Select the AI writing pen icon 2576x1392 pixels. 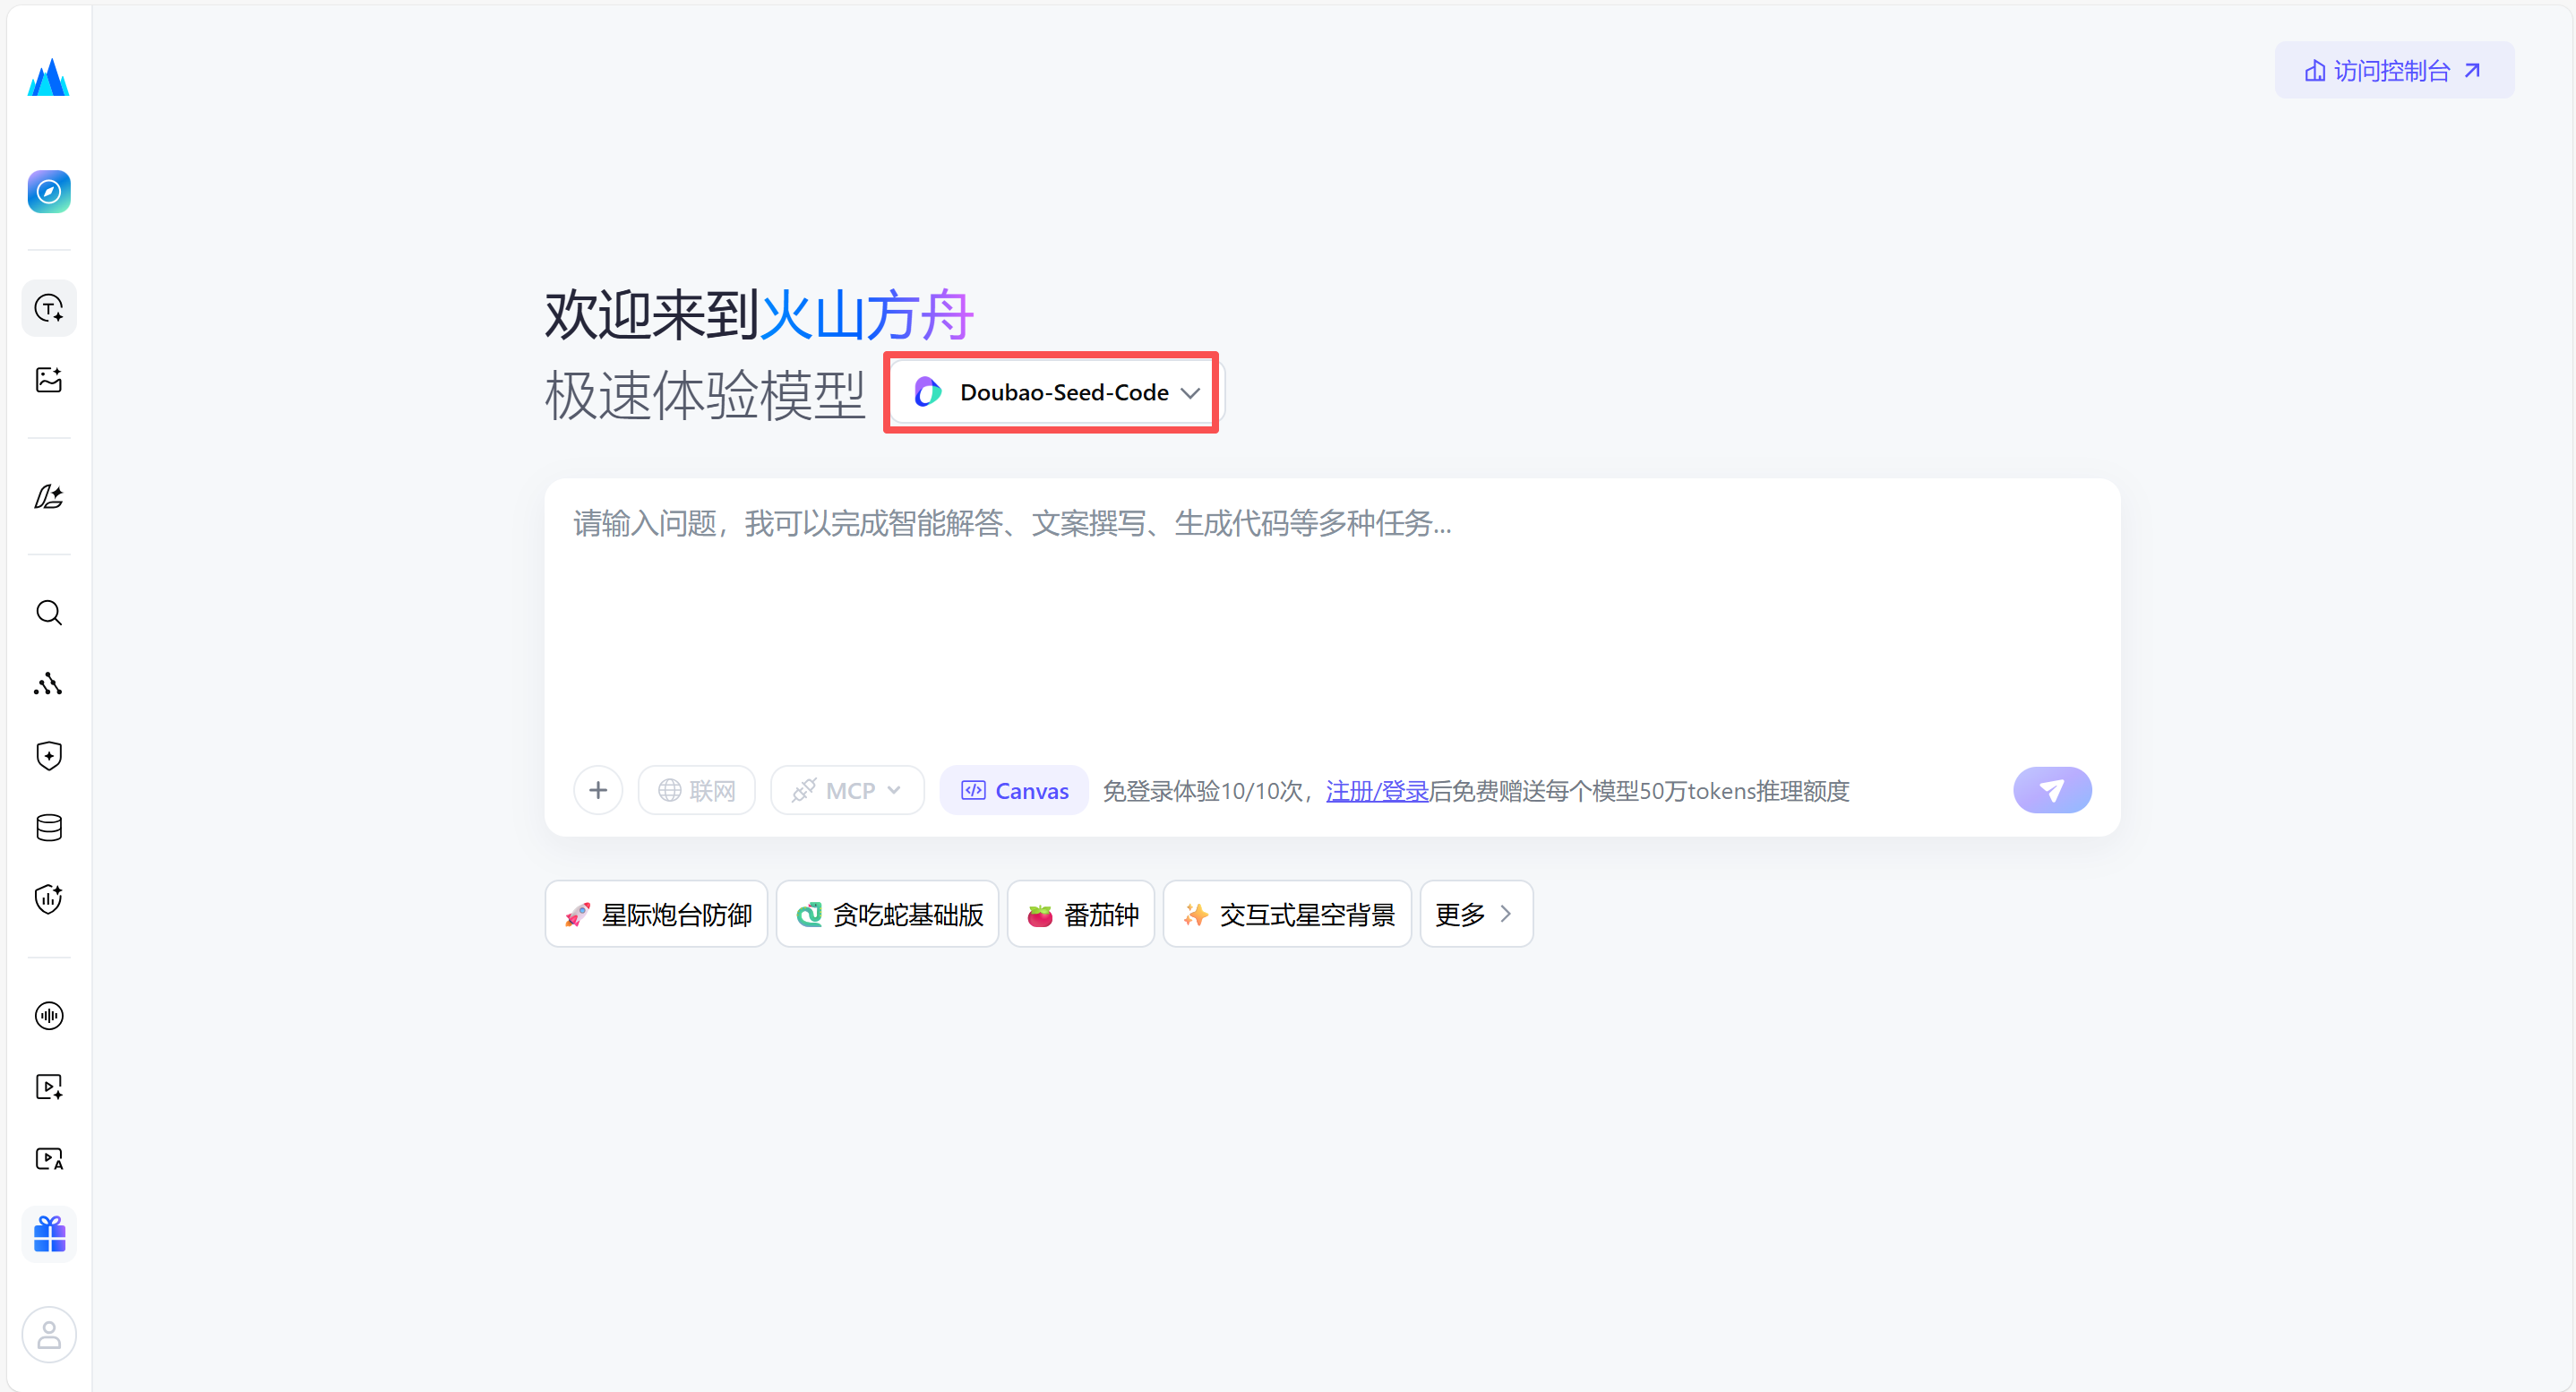point(48,495)
